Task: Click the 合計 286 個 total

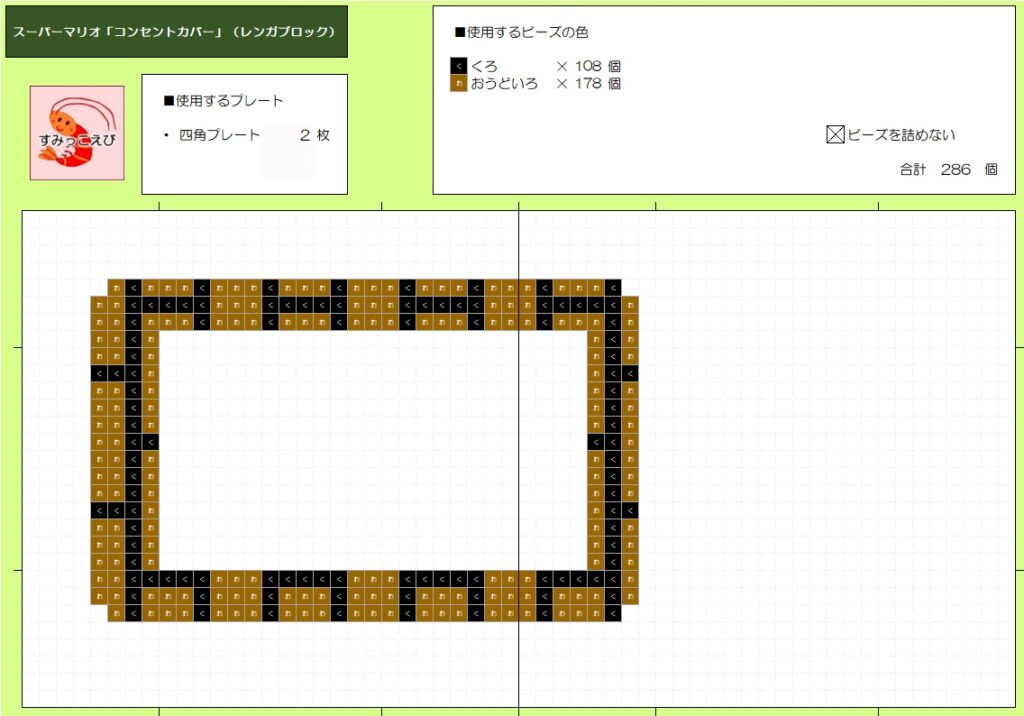Action: click(x=948, y=170)
